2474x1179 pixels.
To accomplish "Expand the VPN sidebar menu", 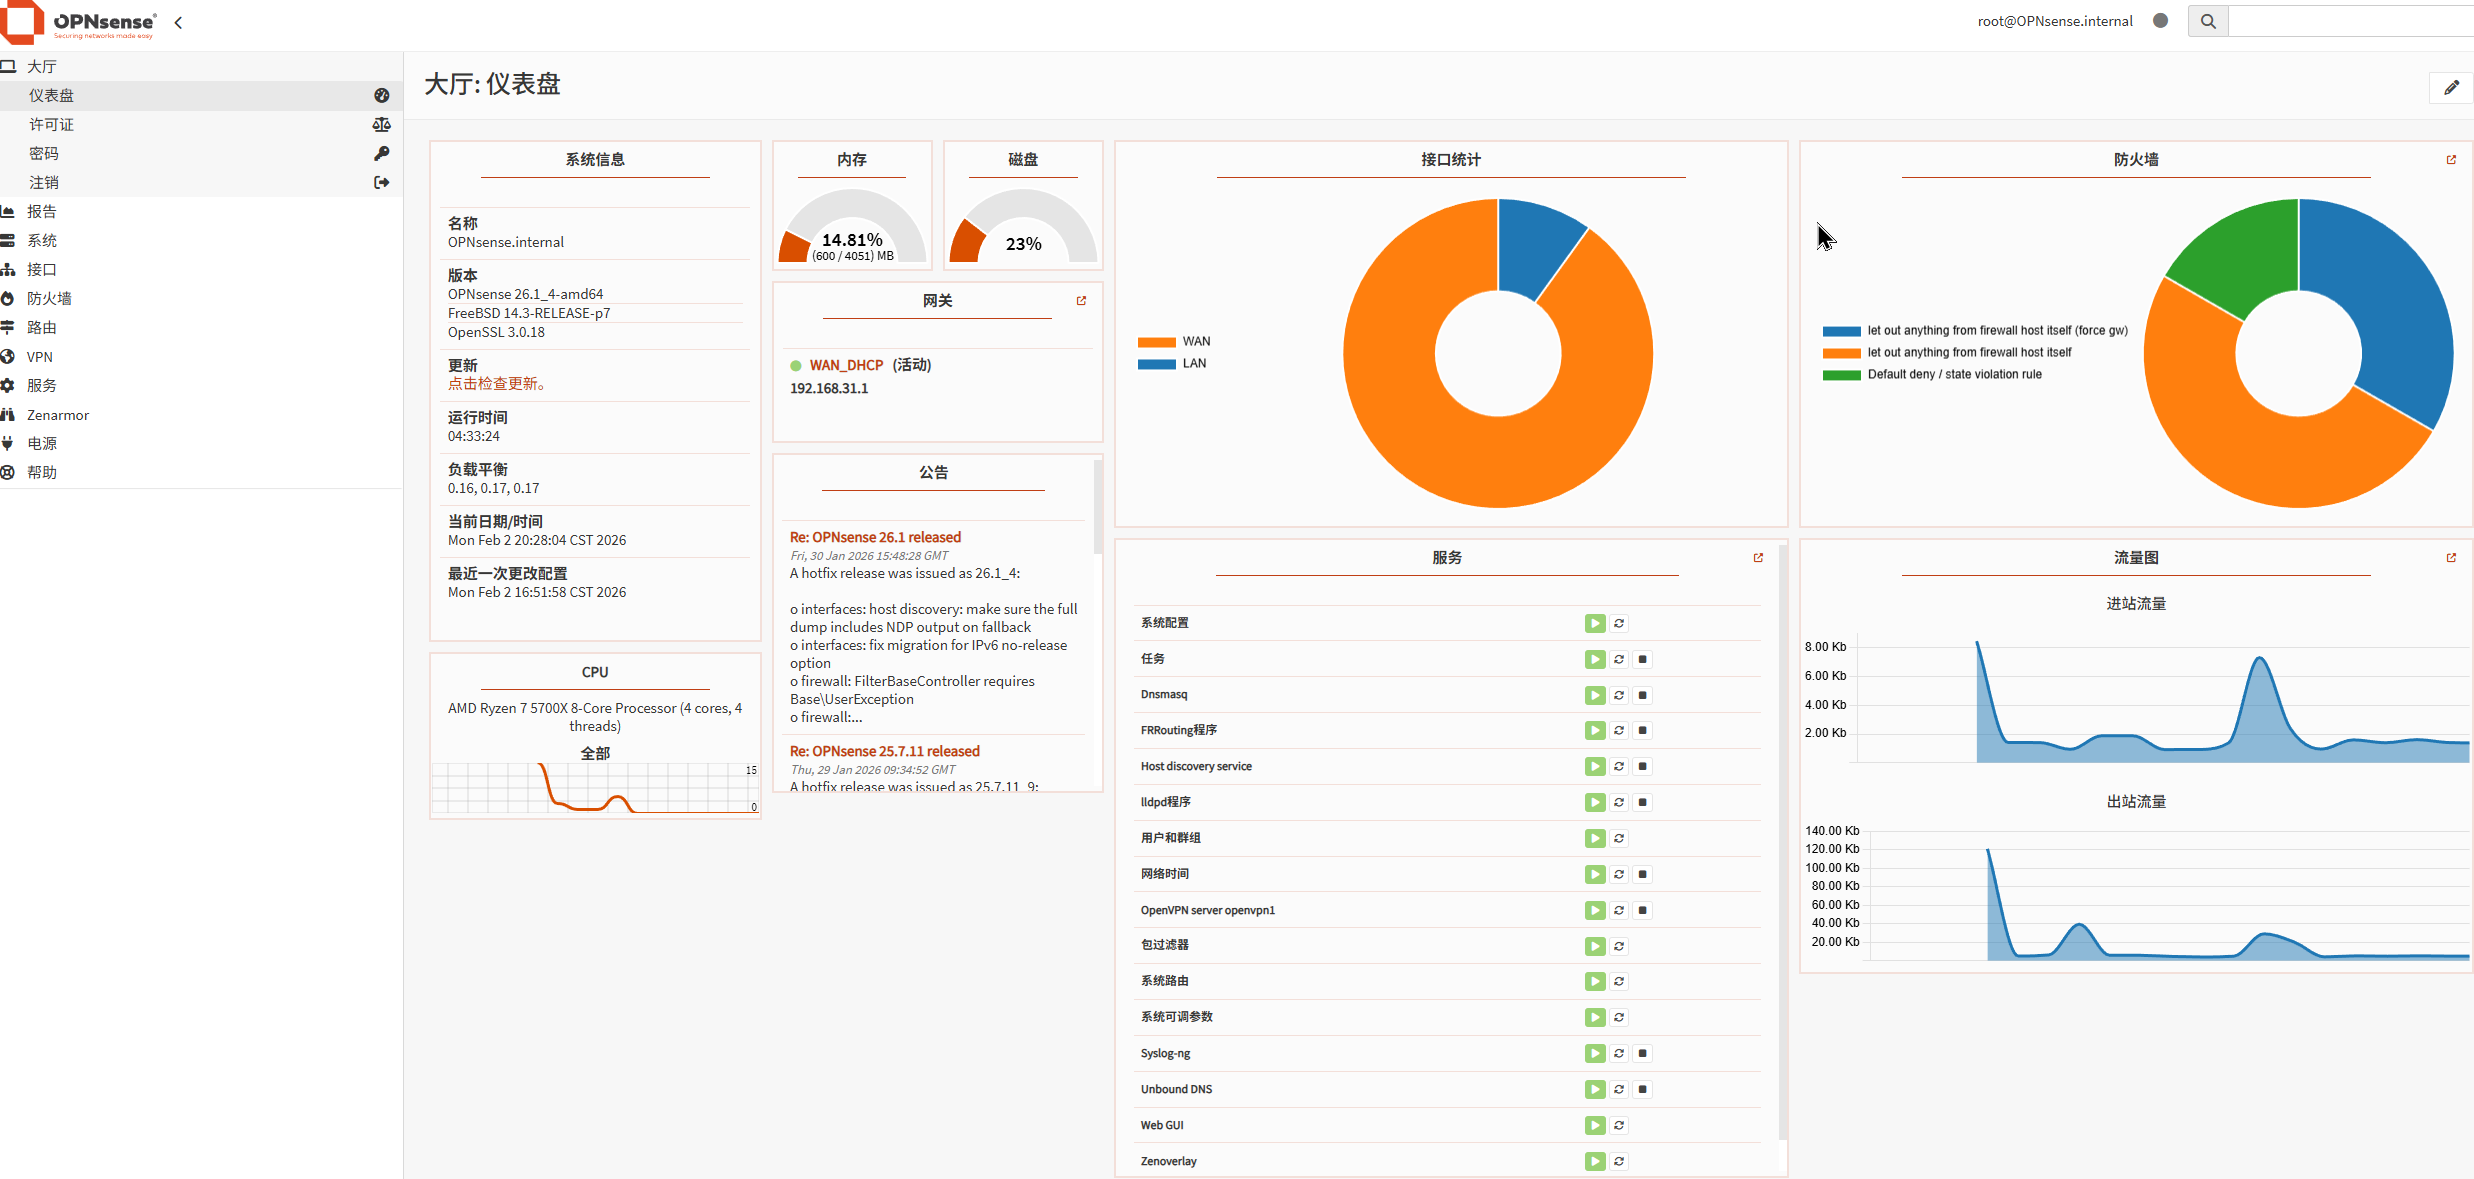I will coord(39,357).
